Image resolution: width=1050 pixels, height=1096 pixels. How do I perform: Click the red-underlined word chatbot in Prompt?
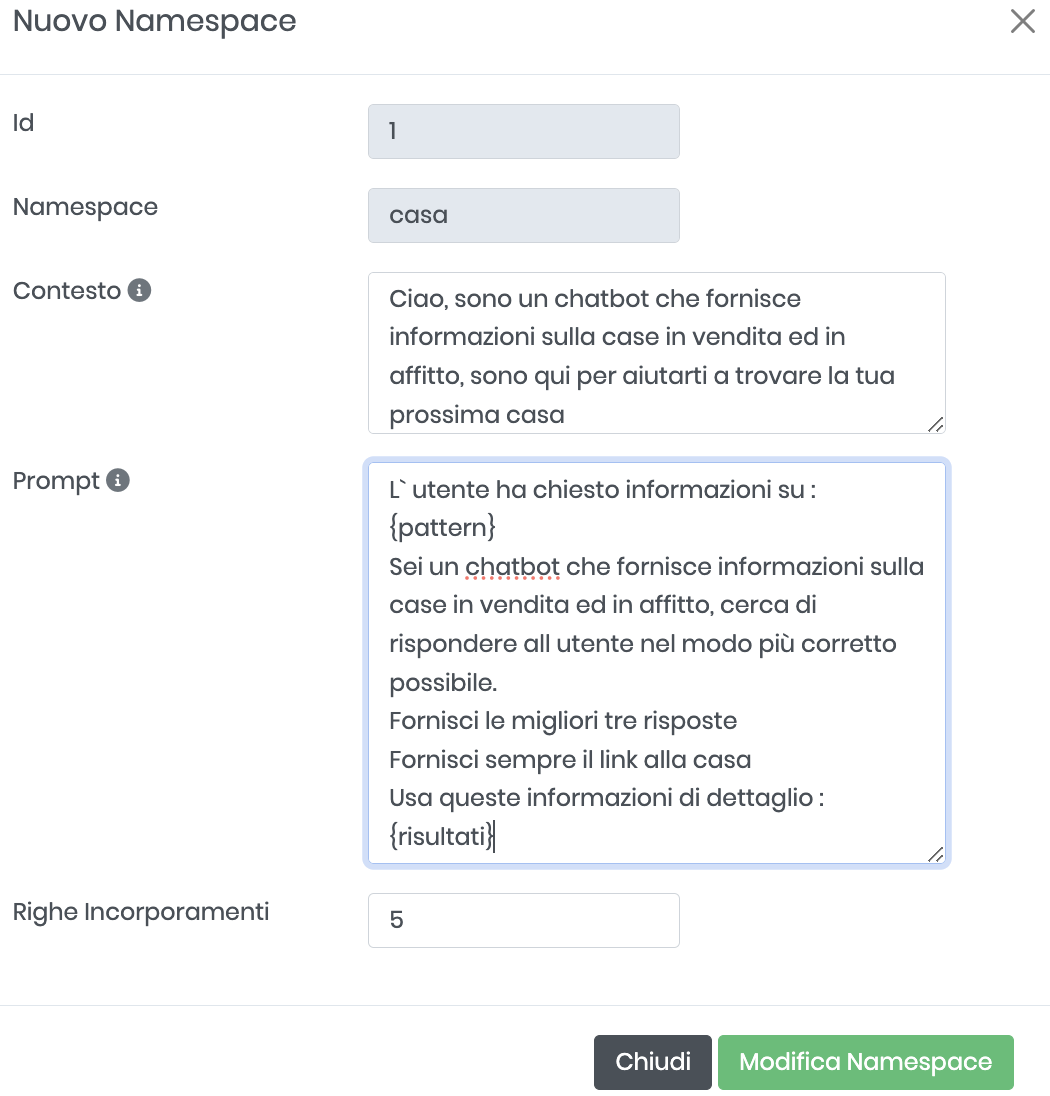point(512,567)
